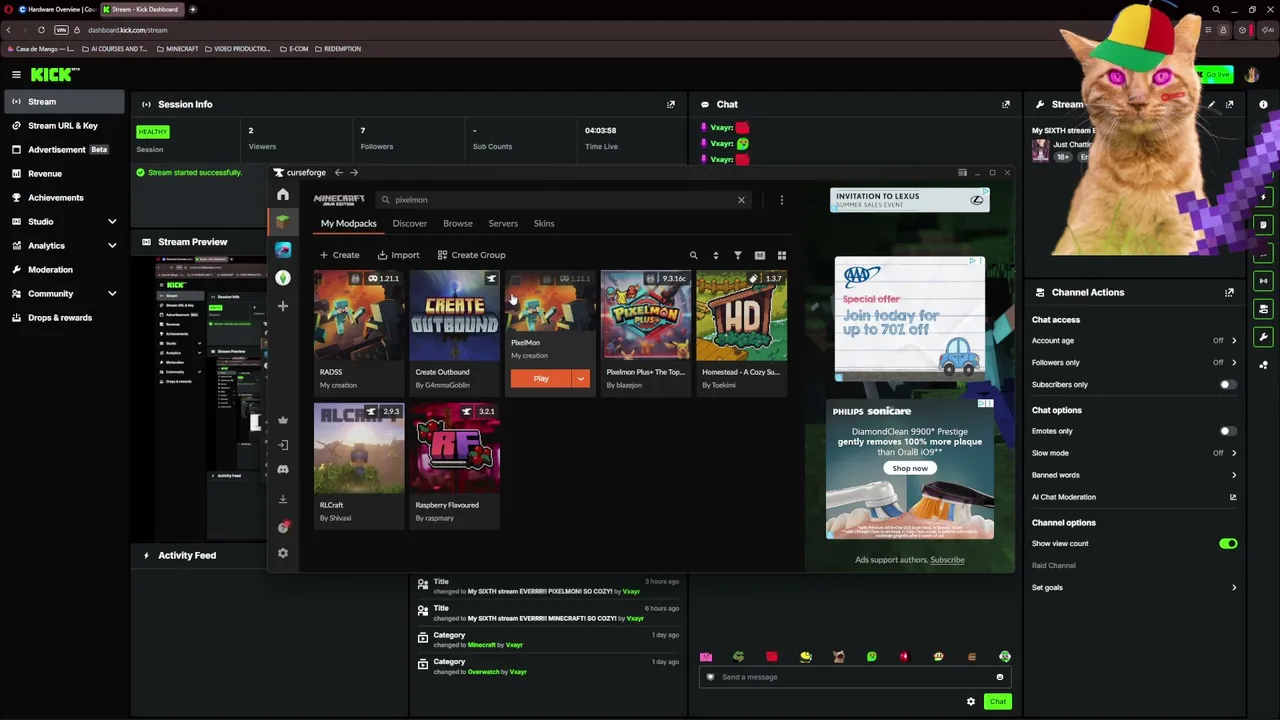Screen dimensions: 1280x720
Task: Open the Skins tab
Action: click(x=544, y=224)
